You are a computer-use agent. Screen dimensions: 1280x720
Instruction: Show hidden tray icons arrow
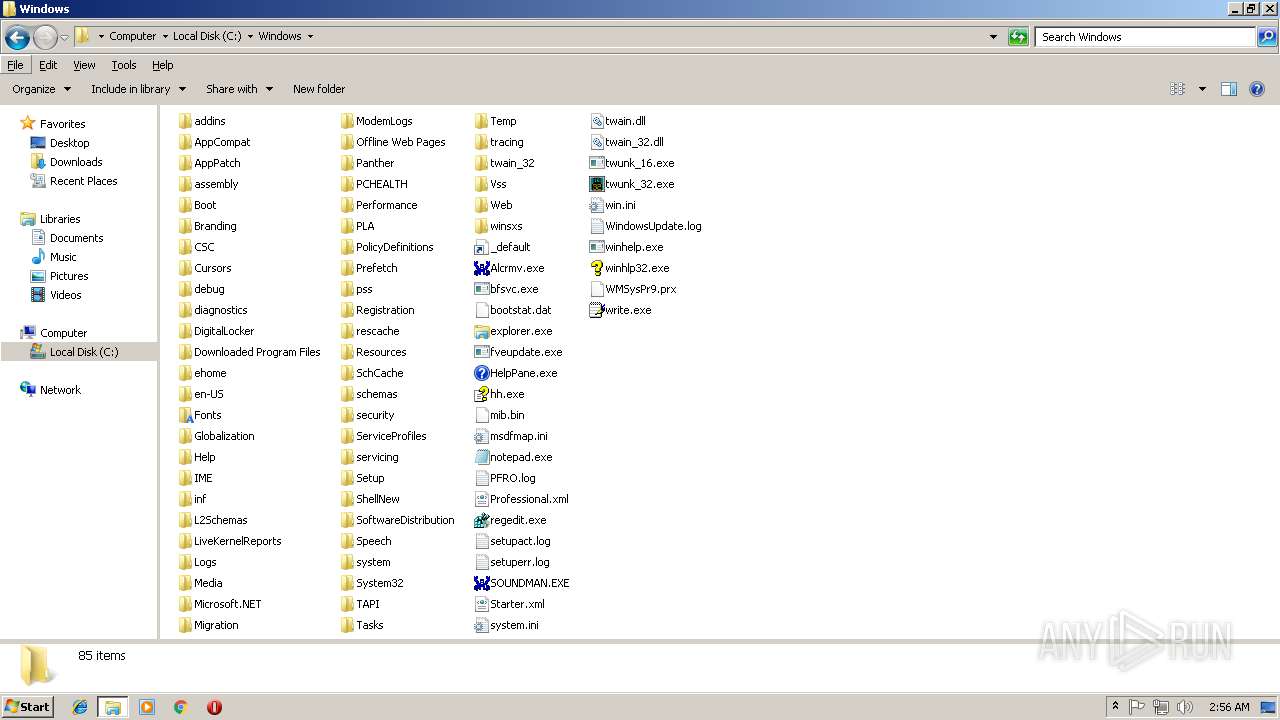click(x=1115, y=707)
